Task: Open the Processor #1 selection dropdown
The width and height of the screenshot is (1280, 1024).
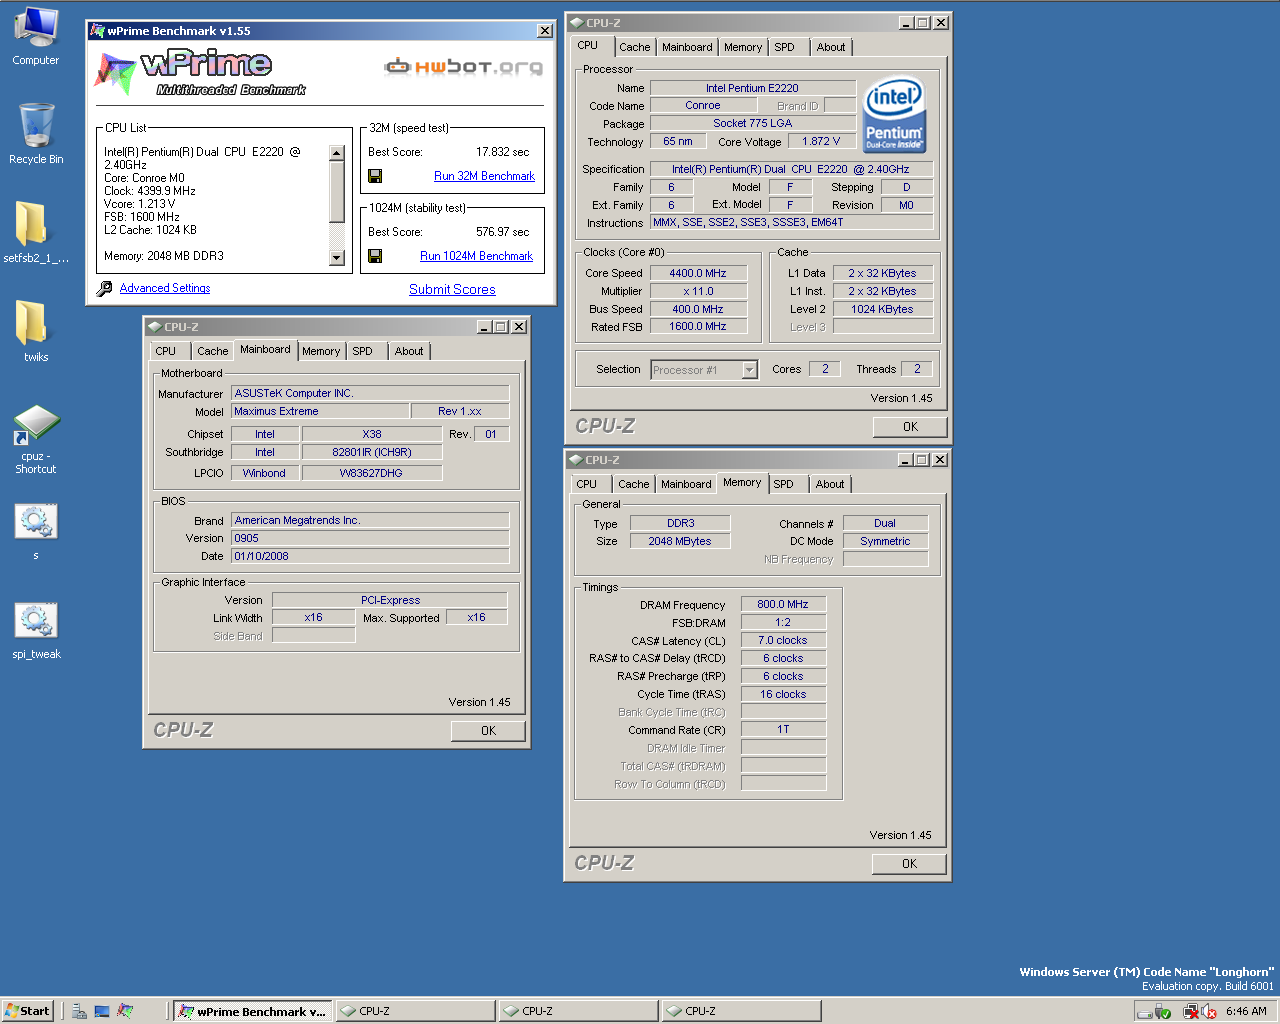Action: 704,370
